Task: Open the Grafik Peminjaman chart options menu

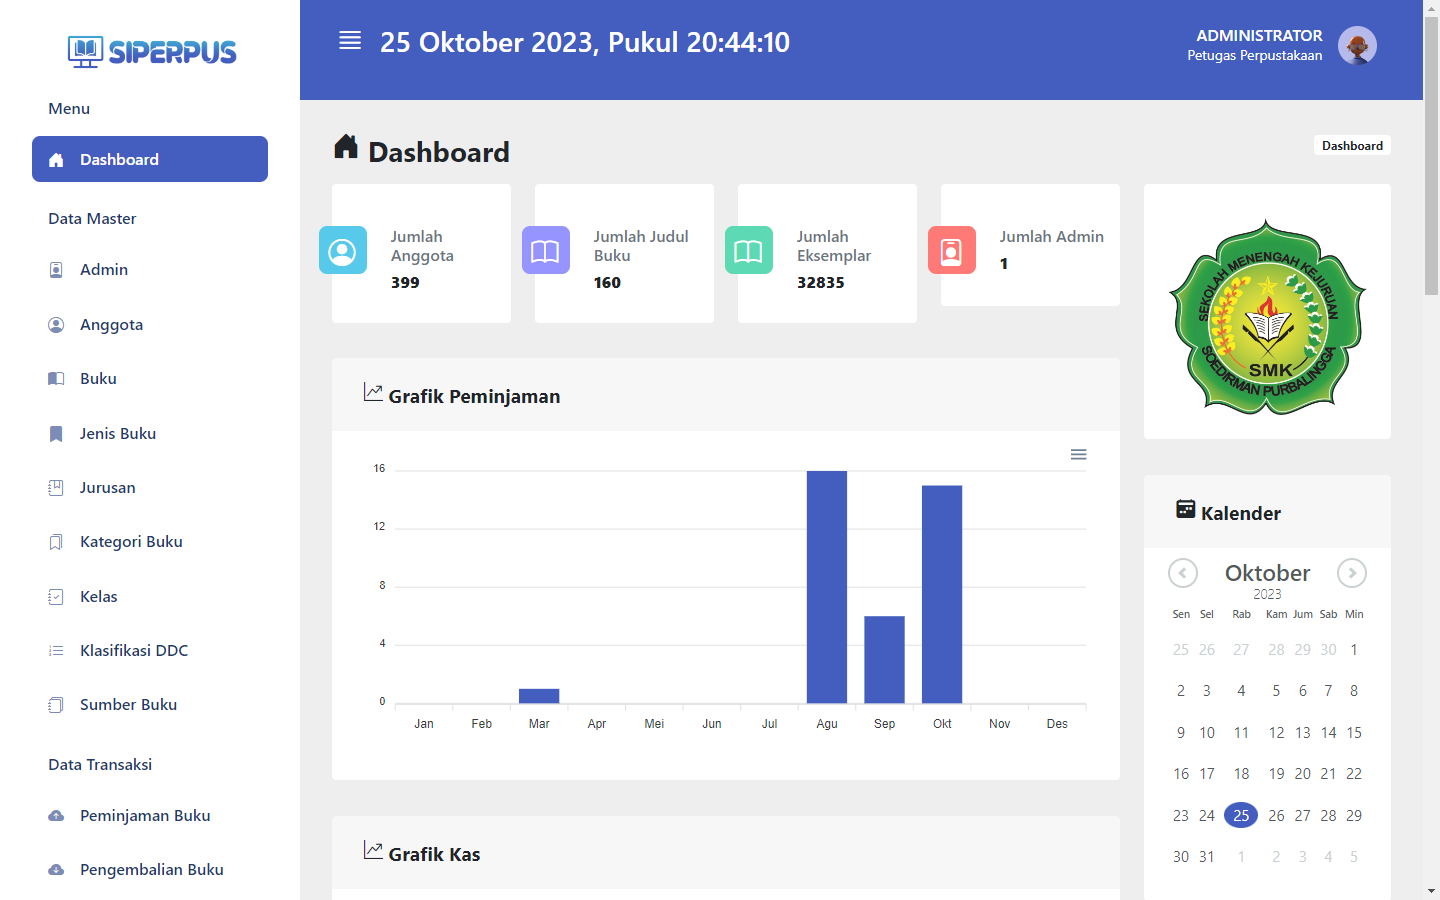Action: (x=1078, y=455)
